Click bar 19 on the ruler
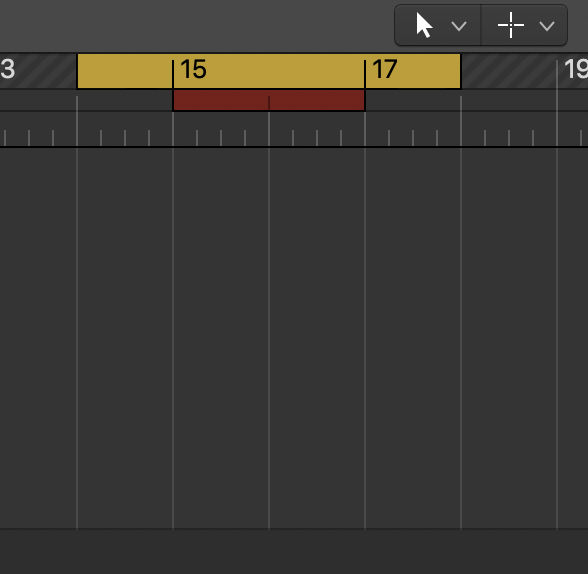The image size is (588, 574). pos(576,69)
